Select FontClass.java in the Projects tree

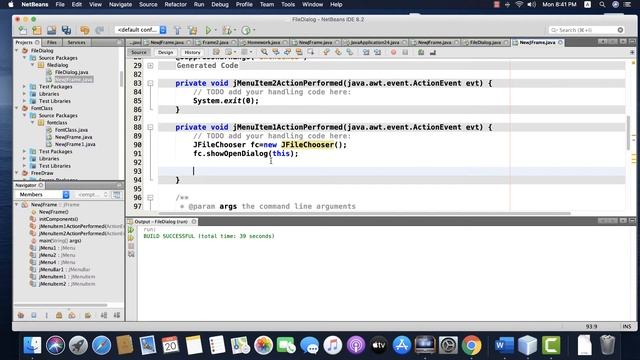[71, 130]
